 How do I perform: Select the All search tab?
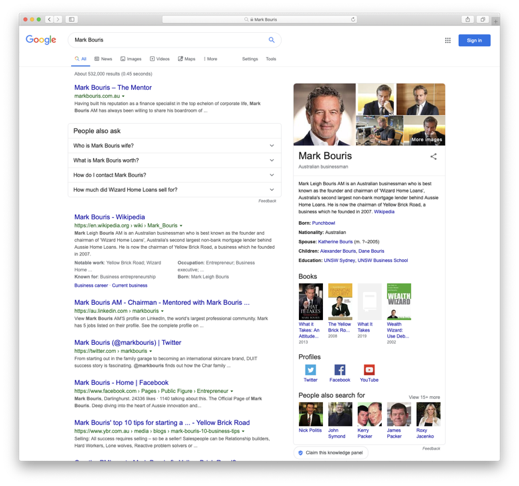[80, 59]
